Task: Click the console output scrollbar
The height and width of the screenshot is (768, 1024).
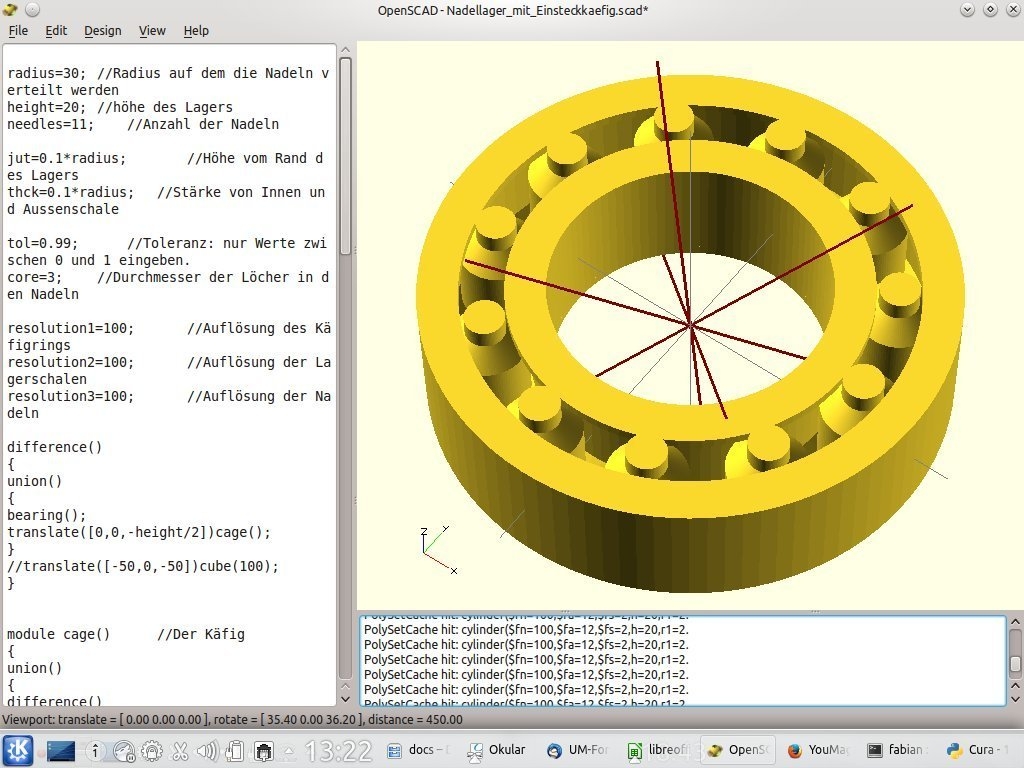Action: tap(1015, 662)
